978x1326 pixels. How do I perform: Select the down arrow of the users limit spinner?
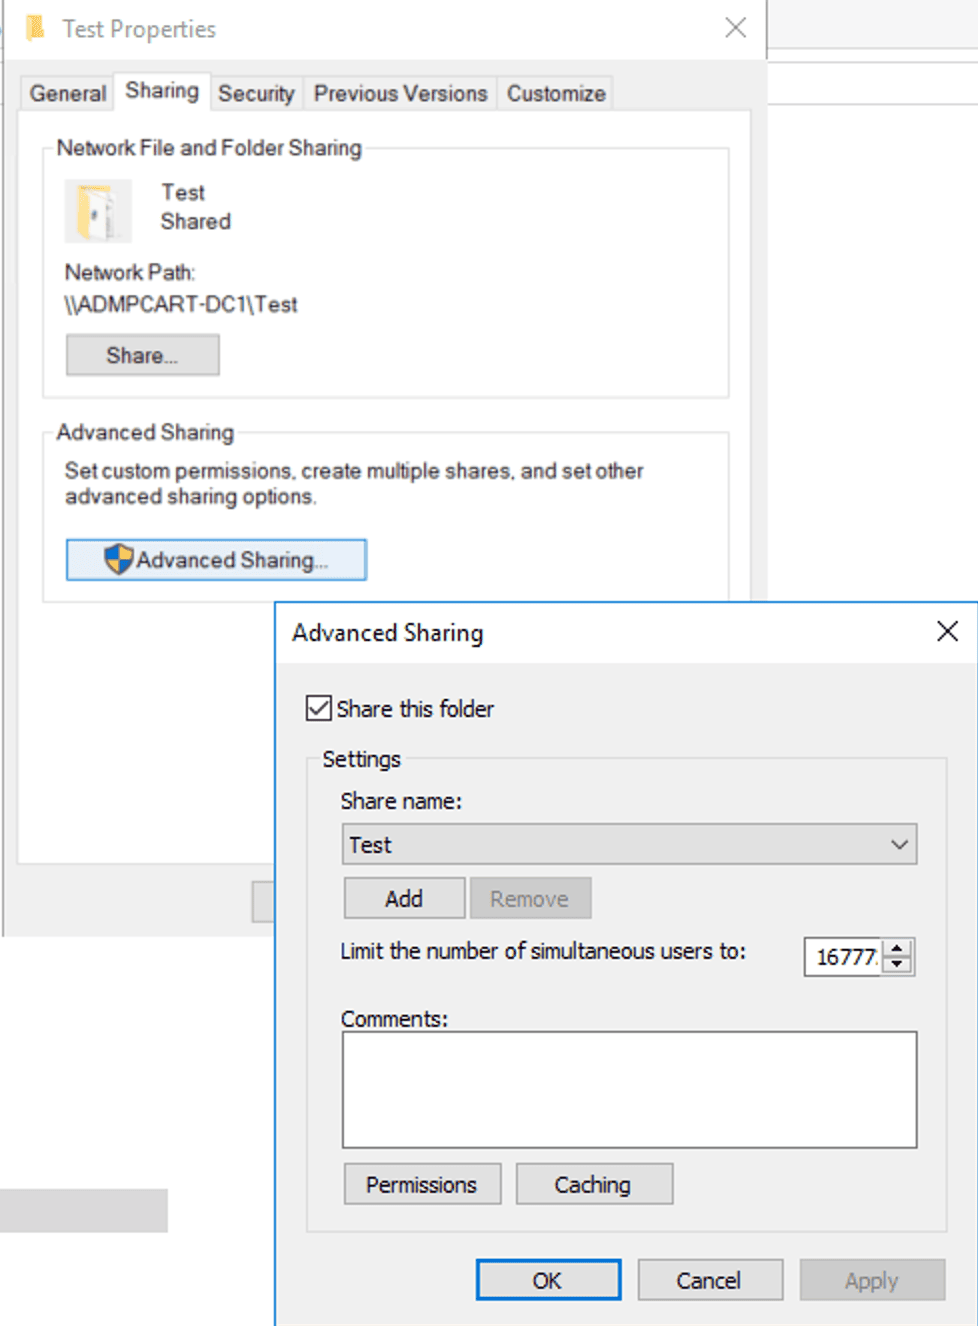[899, 965]
